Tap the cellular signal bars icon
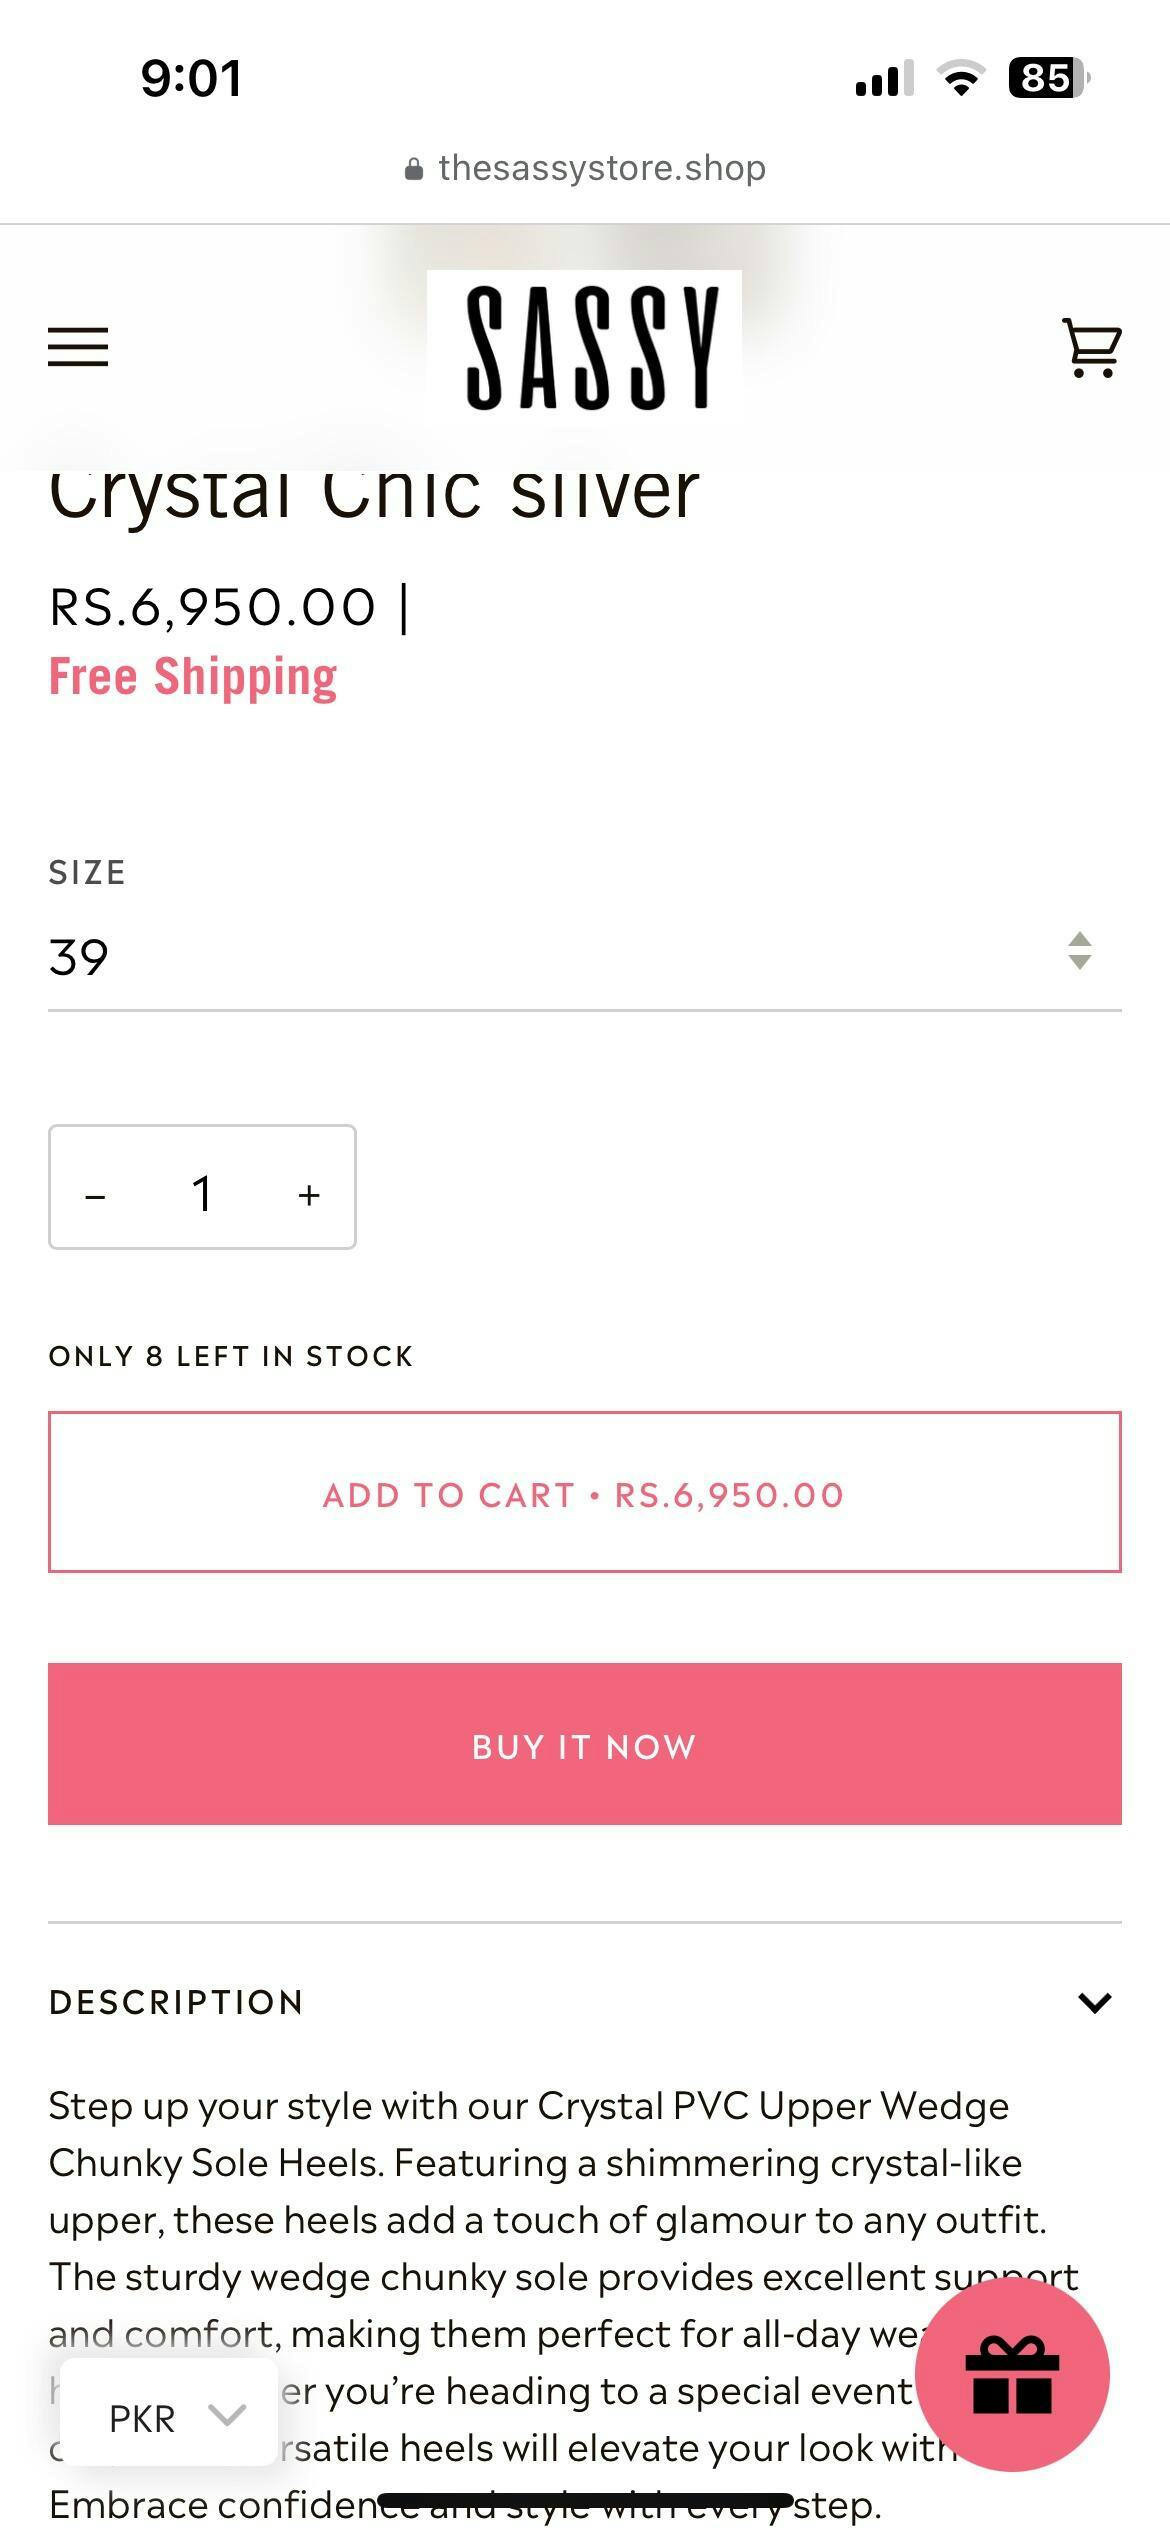The image size is (1170, 2532). (x=884, y=78)
